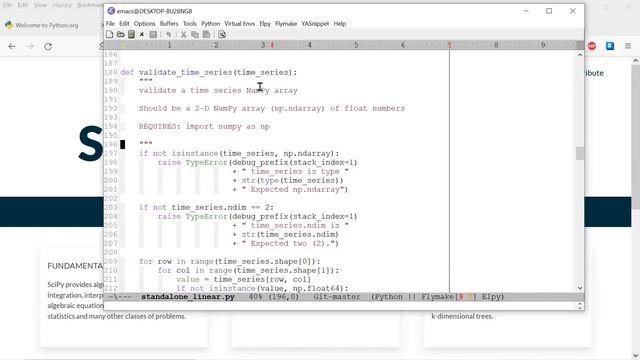The height and width of the screenshot is (360, 640).
Task: Click Git-master in the mode line
Action: (337, 297)
